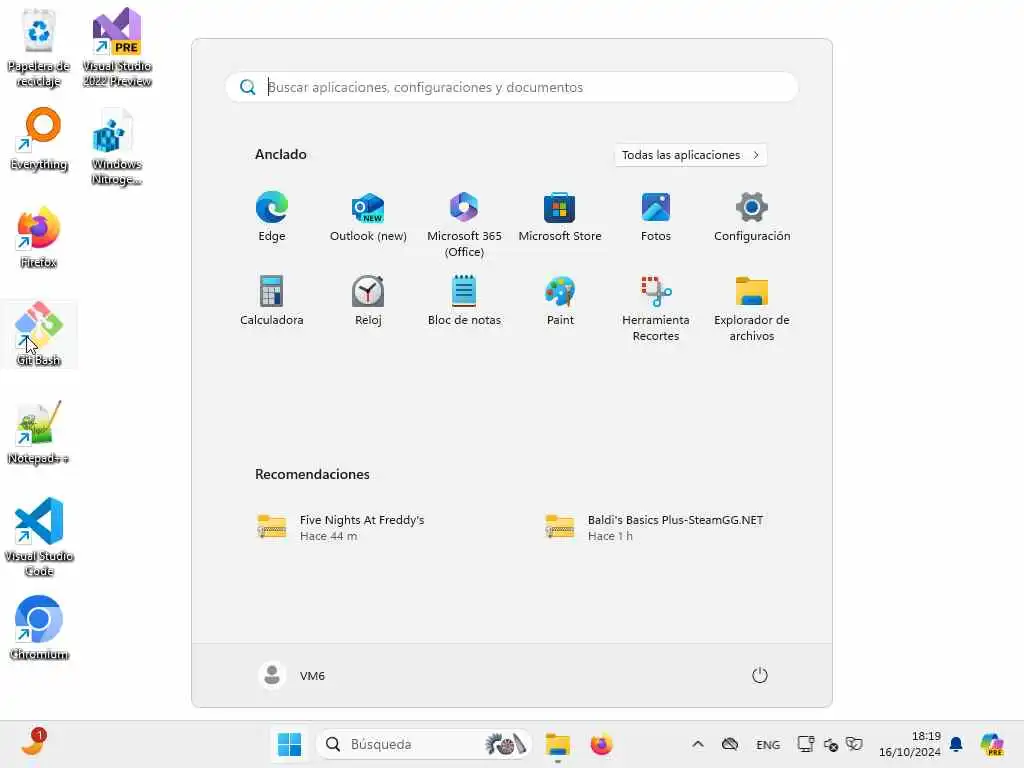Open Microsoft 365 (Office) app
1024x768 pixels.
[464, 225]
